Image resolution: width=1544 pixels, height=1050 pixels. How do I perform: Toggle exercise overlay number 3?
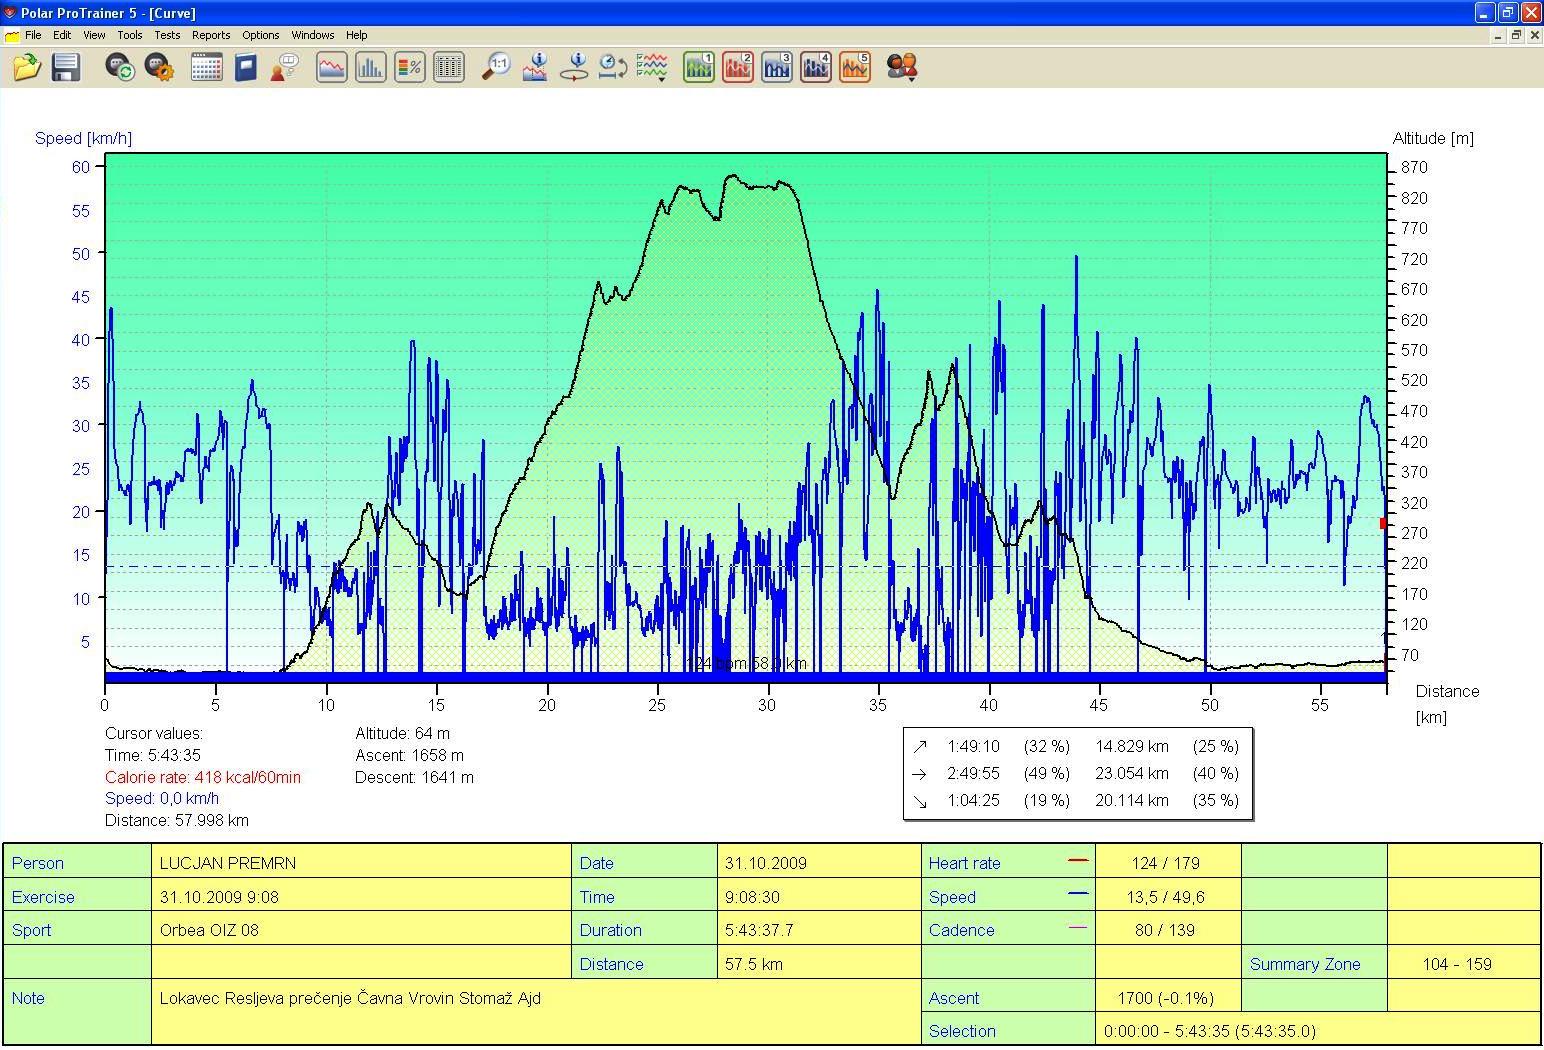(x=777, y=67)
